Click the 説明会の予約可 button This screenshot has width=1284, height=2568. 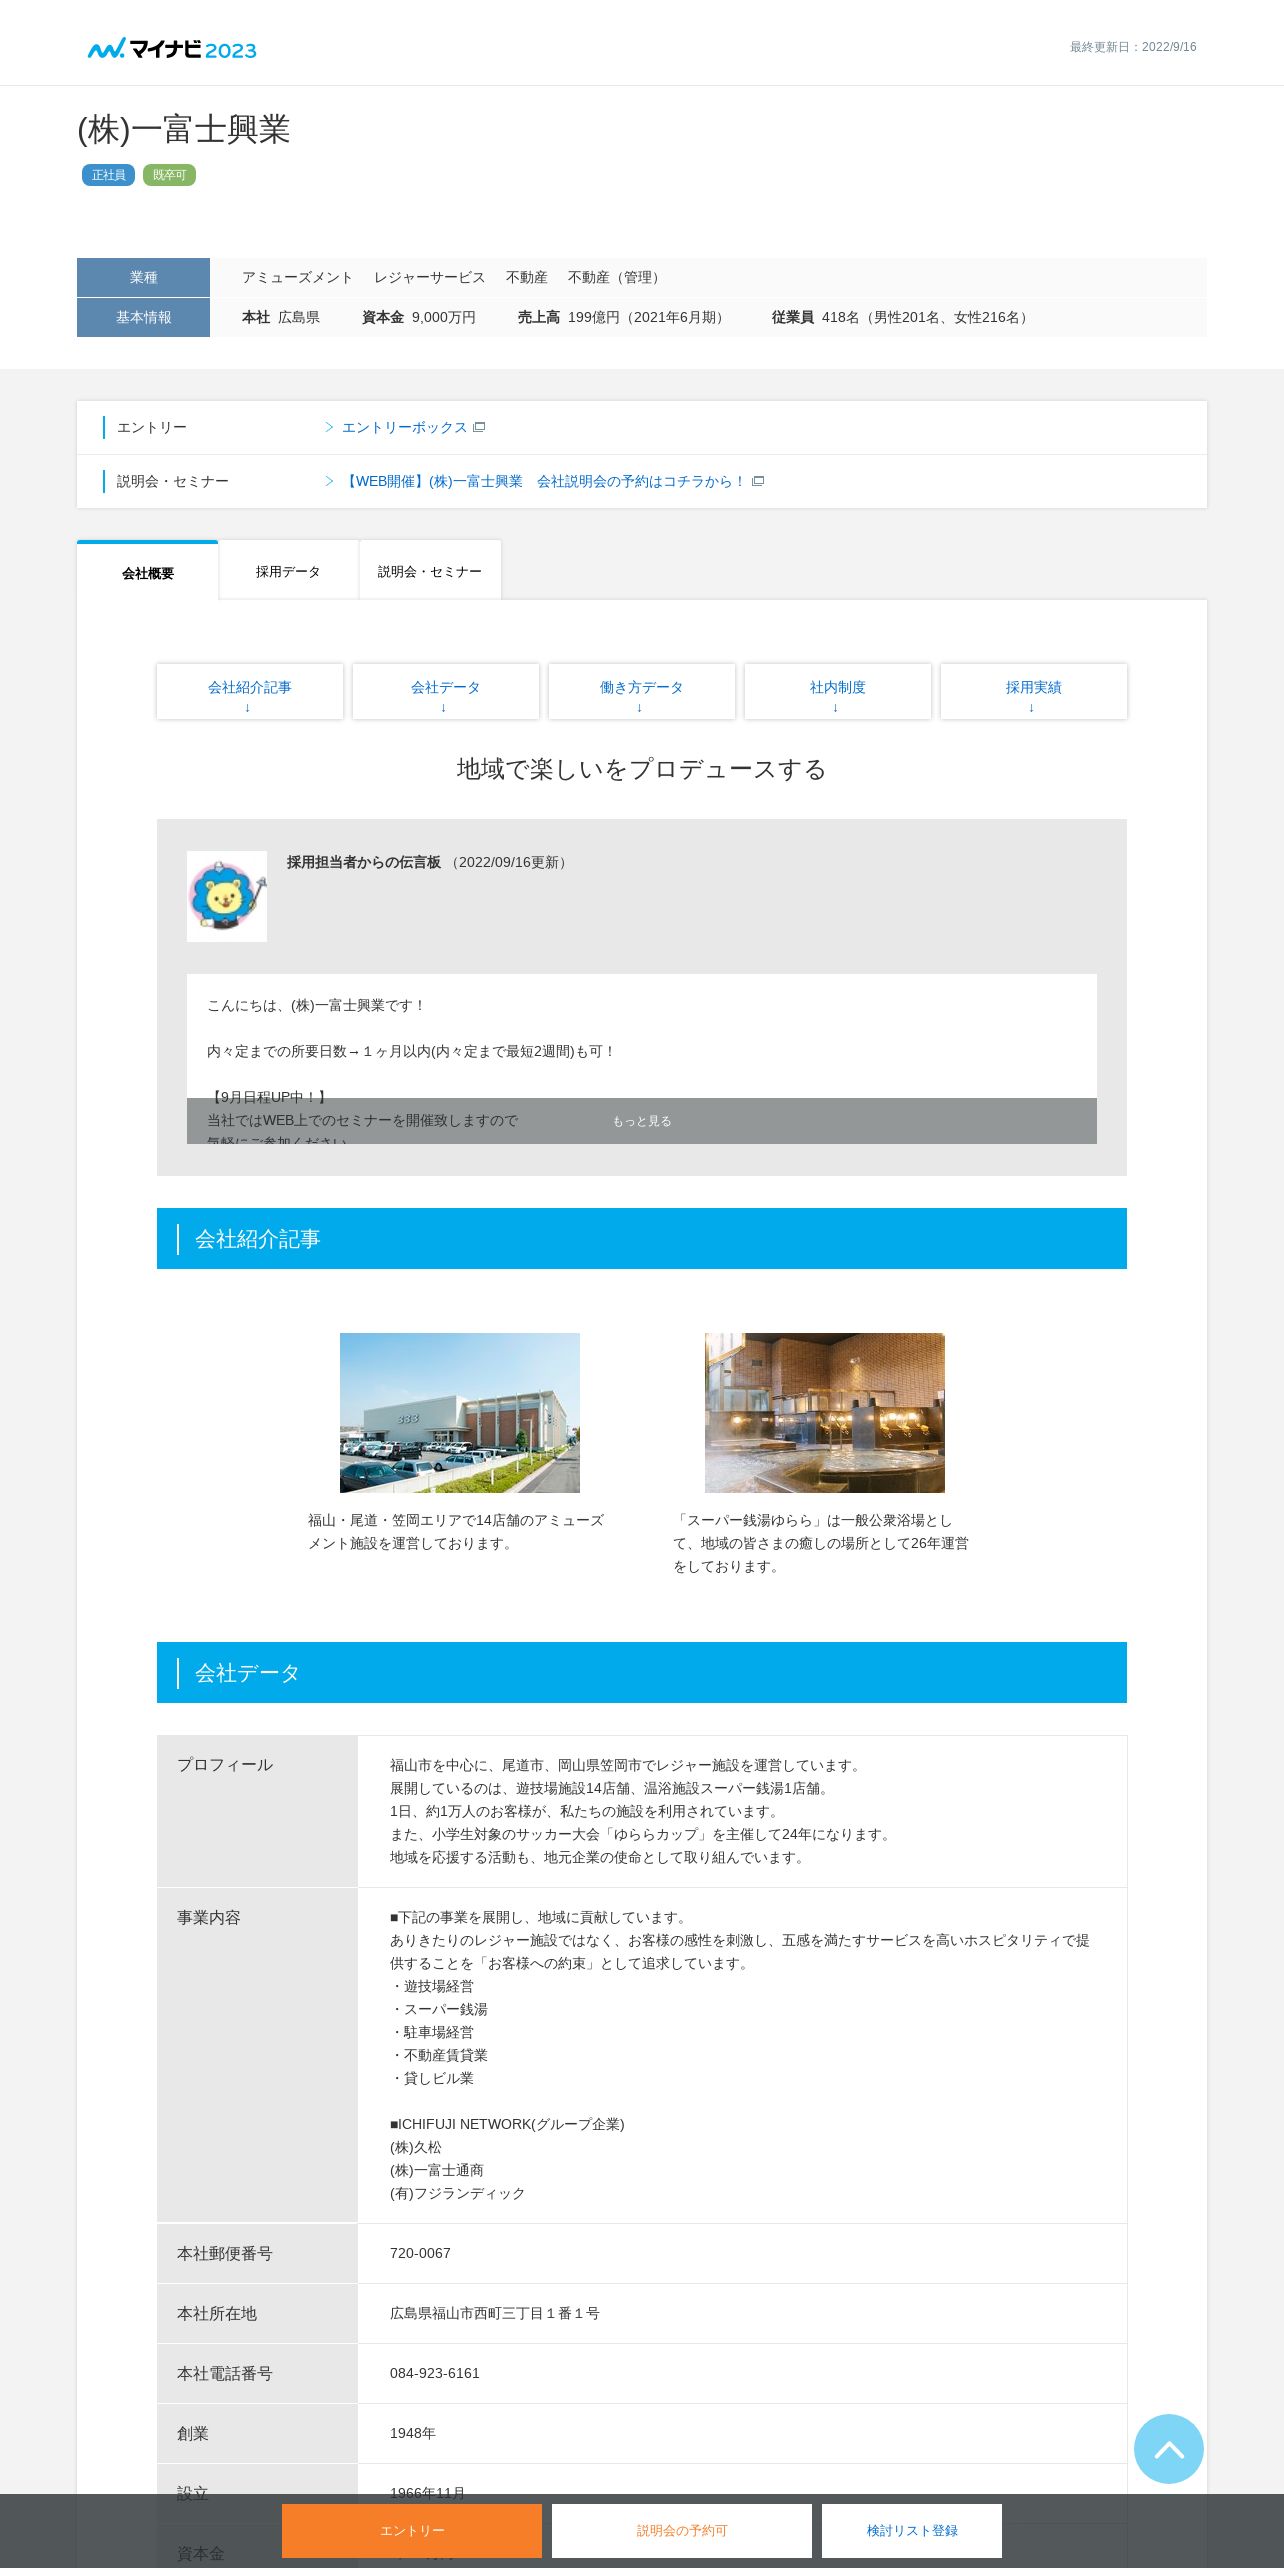pyautogui.click(x=682, y=2530)
